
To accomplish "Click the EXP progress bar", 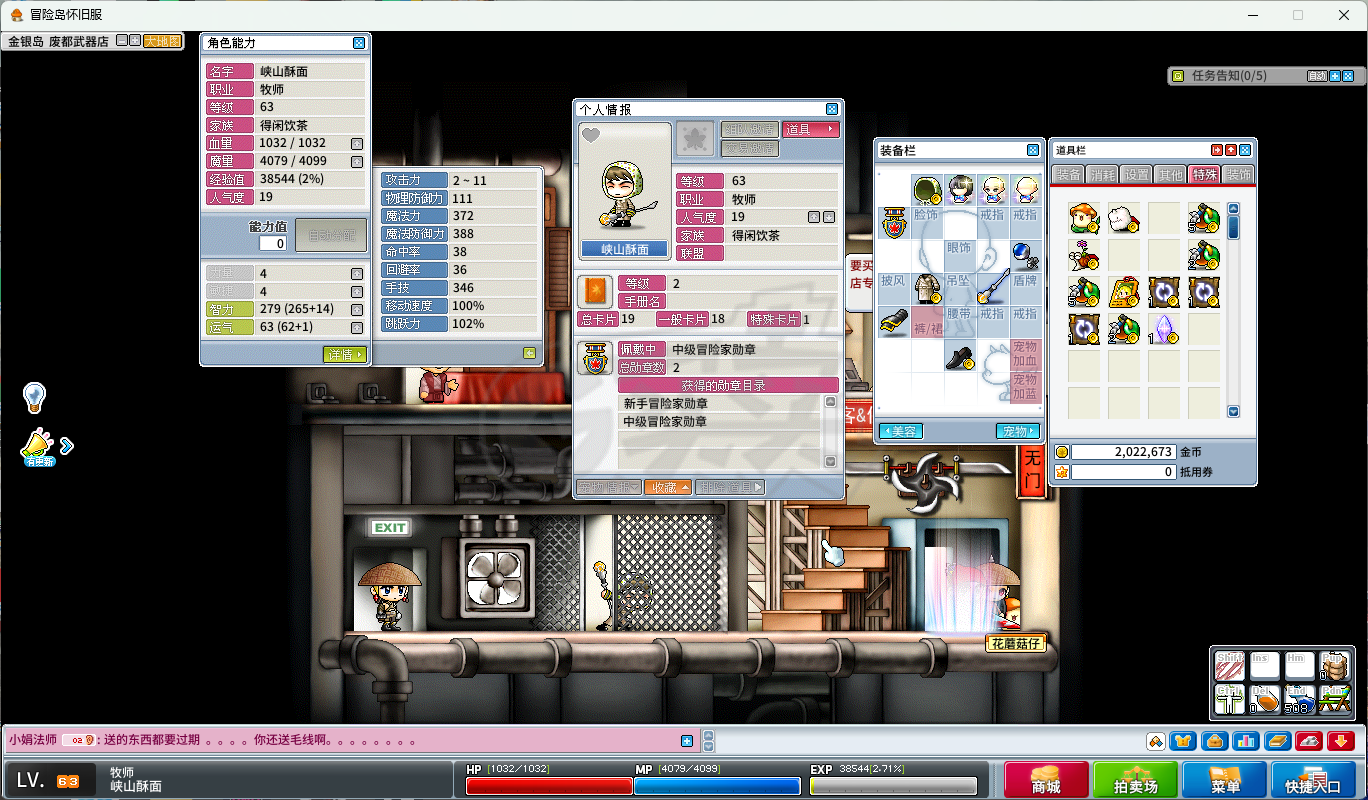I will (893, 786).
